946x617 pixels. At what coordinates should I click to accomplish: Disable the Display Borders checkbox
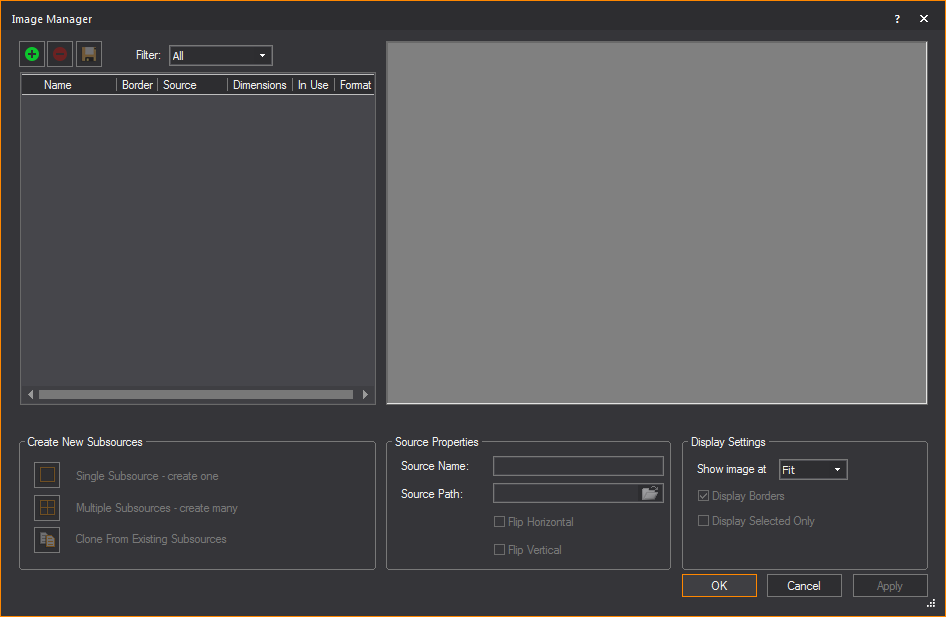click(x=703, y=496)
